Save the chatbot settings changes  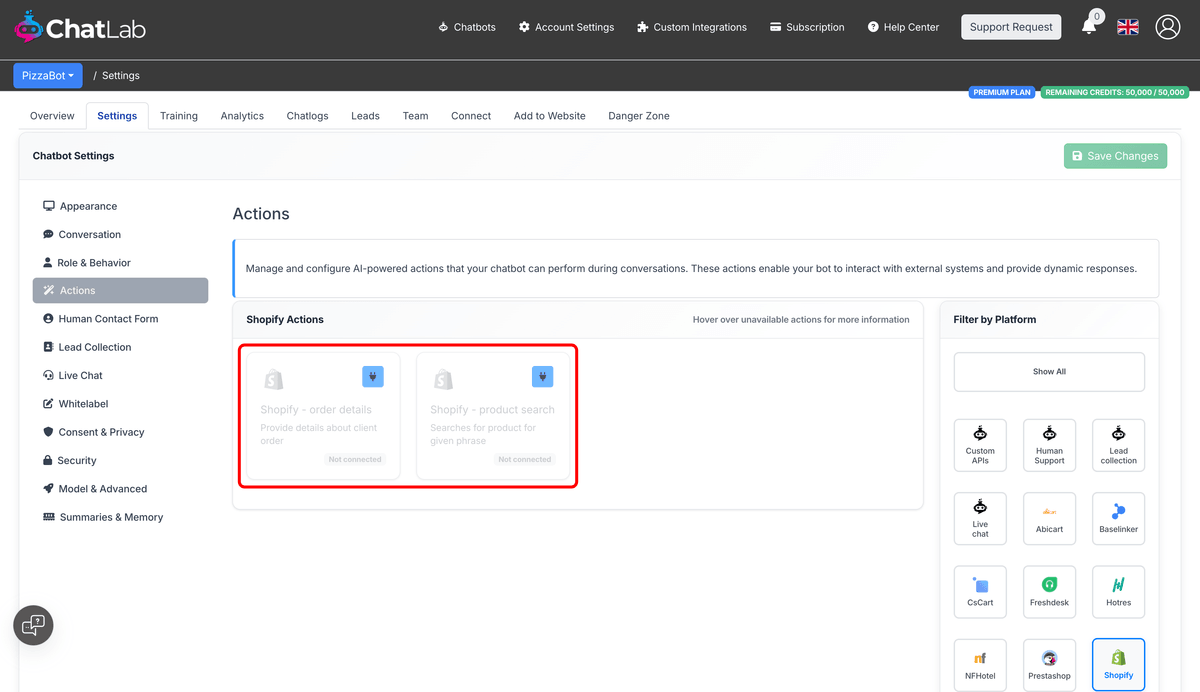(x=1115, y=156)
